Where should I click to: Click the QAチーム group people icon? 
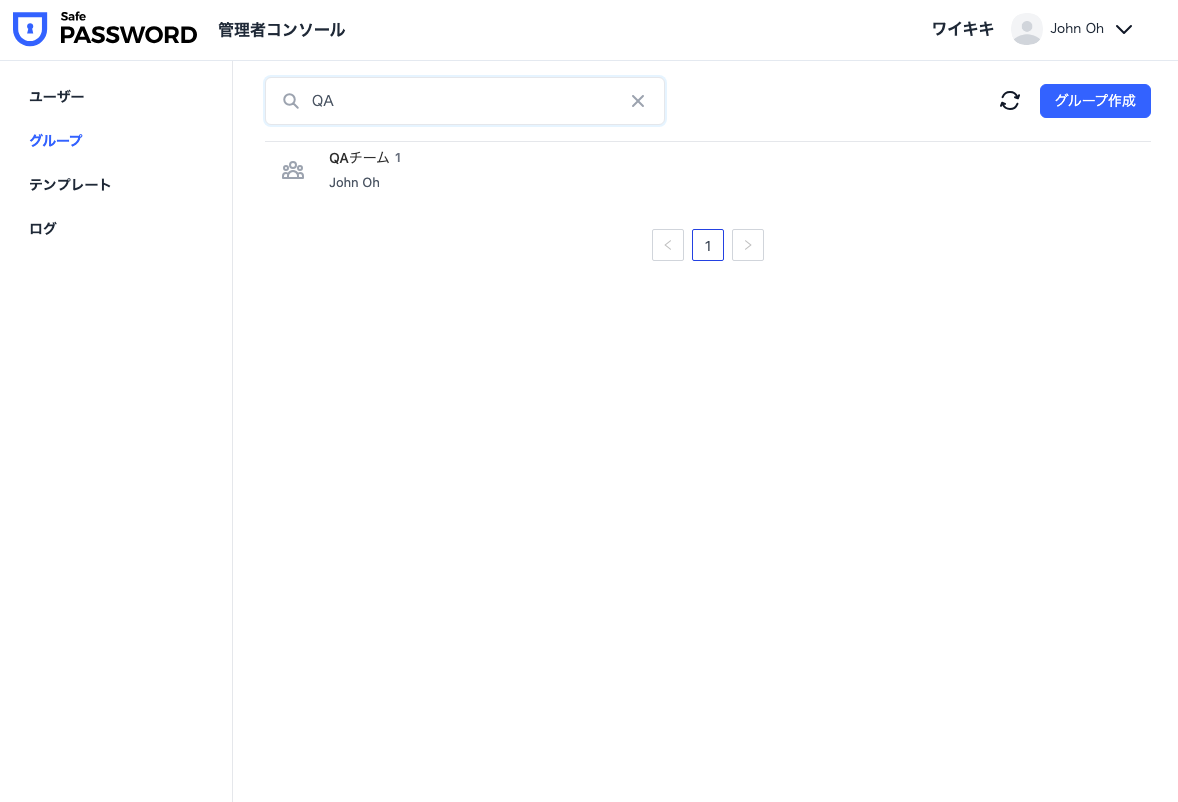(x=293, y=170)
